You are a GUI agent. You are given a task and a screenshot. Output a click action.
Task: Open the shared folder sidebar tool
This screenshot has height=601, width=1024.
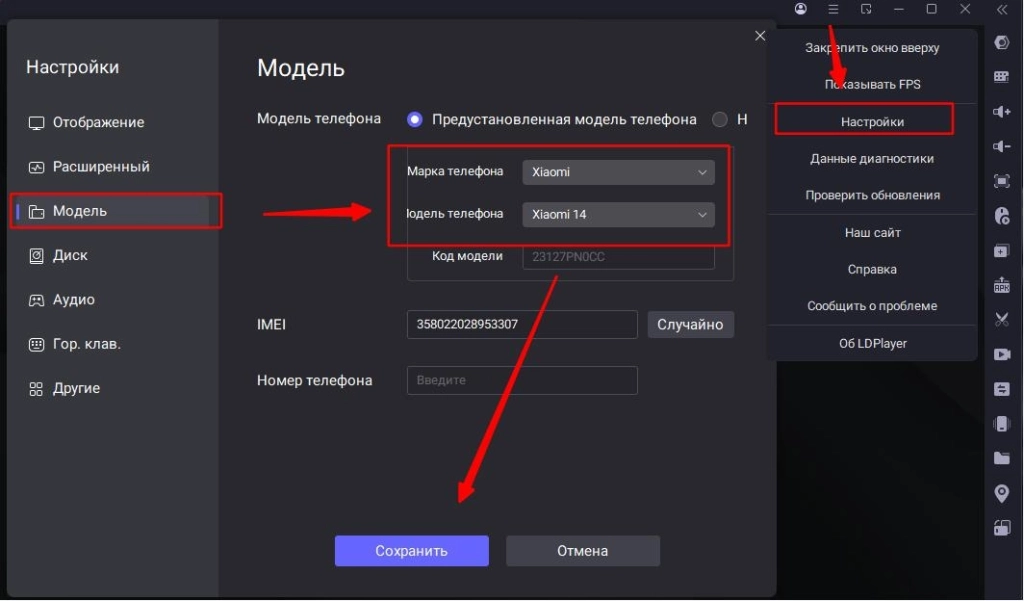click(x=1001, y=457)
